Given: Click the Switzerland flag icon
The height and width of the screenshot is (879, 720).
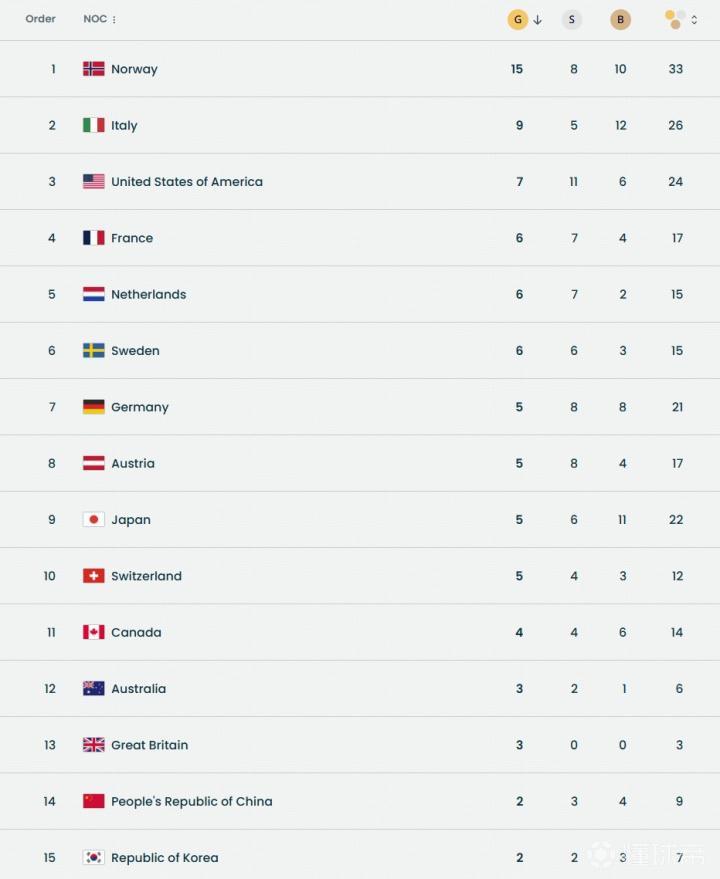Looking at the screenshot, I should click(x=94, y=576).
